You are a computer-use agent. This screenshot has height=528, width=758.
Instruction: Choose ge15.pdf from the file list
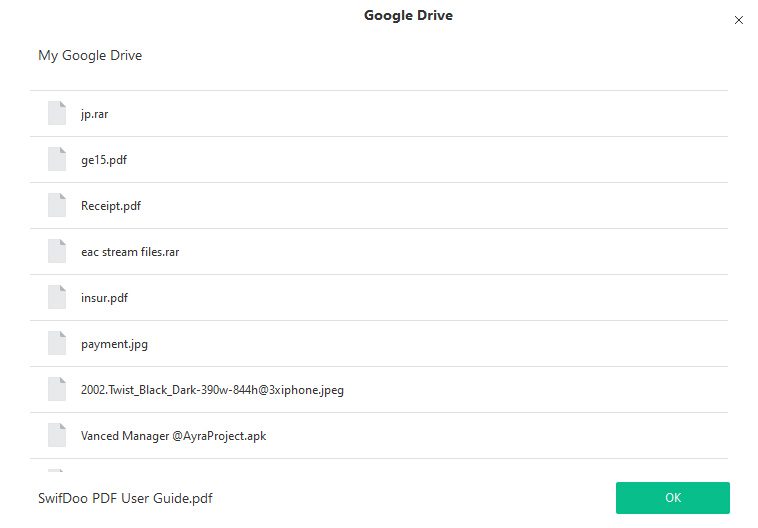click(x=104, y=160)
